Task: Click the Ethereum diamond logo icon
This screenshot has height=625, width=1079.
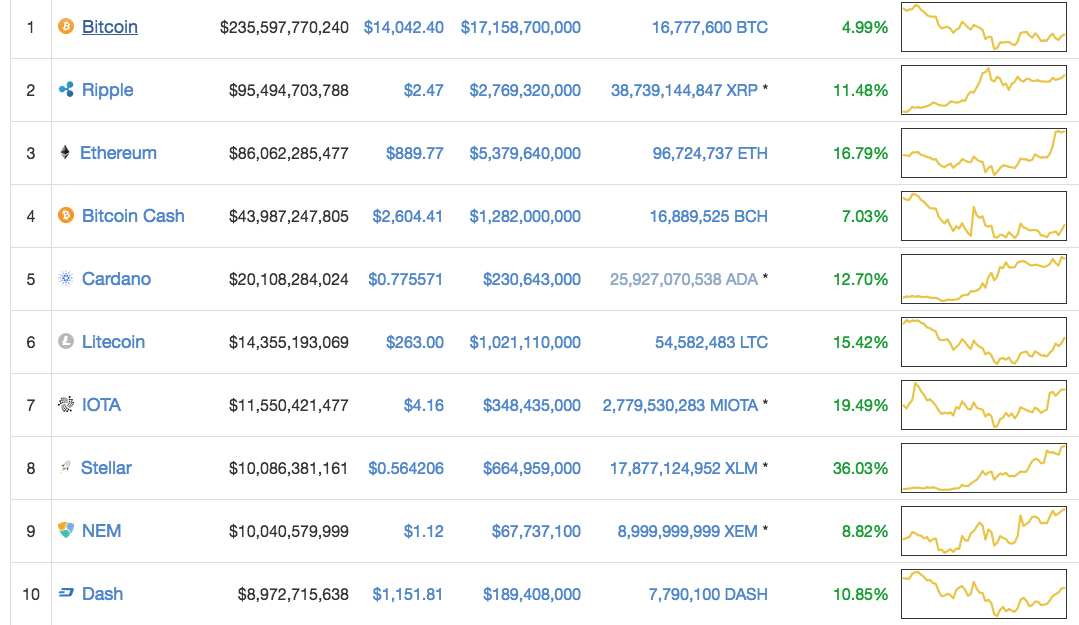Action: coord(65,153)
